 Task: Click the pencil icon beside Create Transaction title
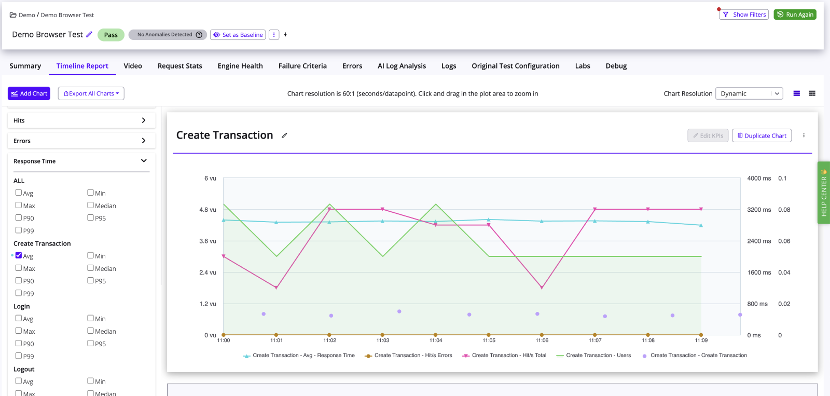tap(284, 136)
